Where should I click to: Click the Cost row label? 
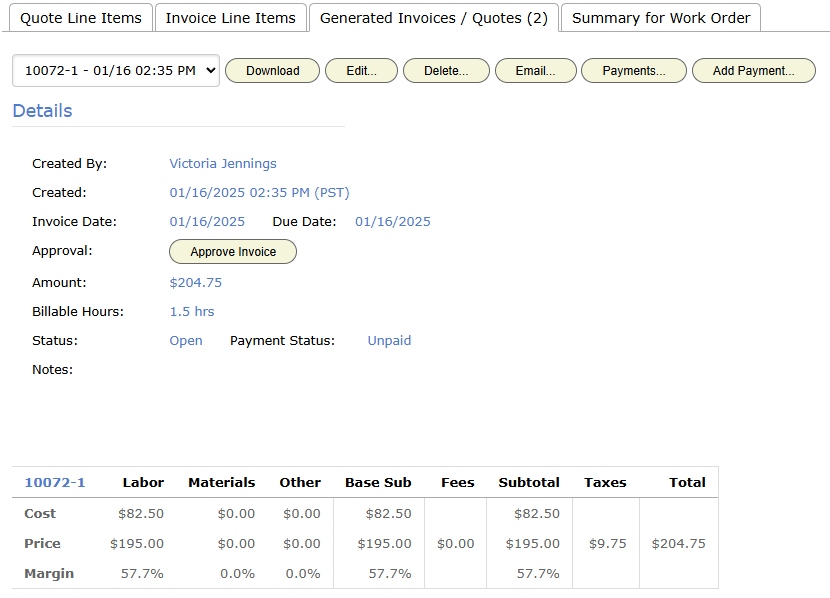point(40,514)
